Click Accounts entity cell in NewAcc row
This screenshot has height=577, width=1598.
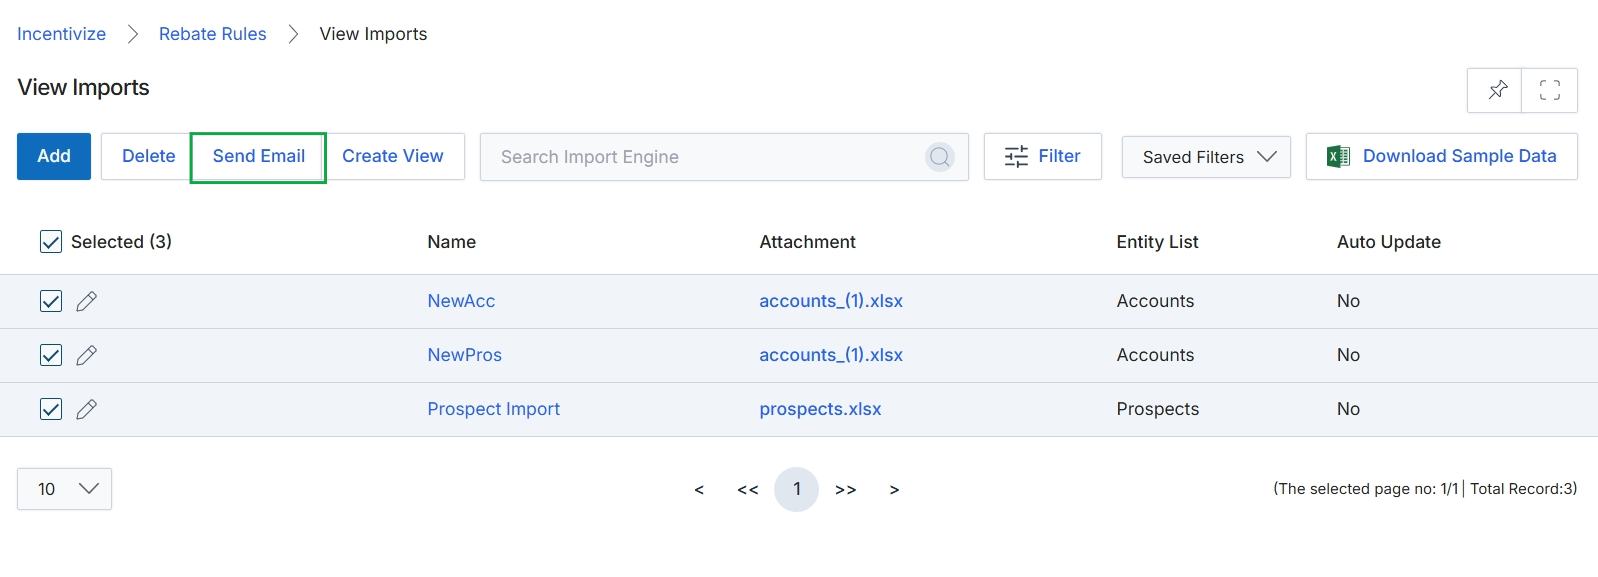click(1155, 301)
